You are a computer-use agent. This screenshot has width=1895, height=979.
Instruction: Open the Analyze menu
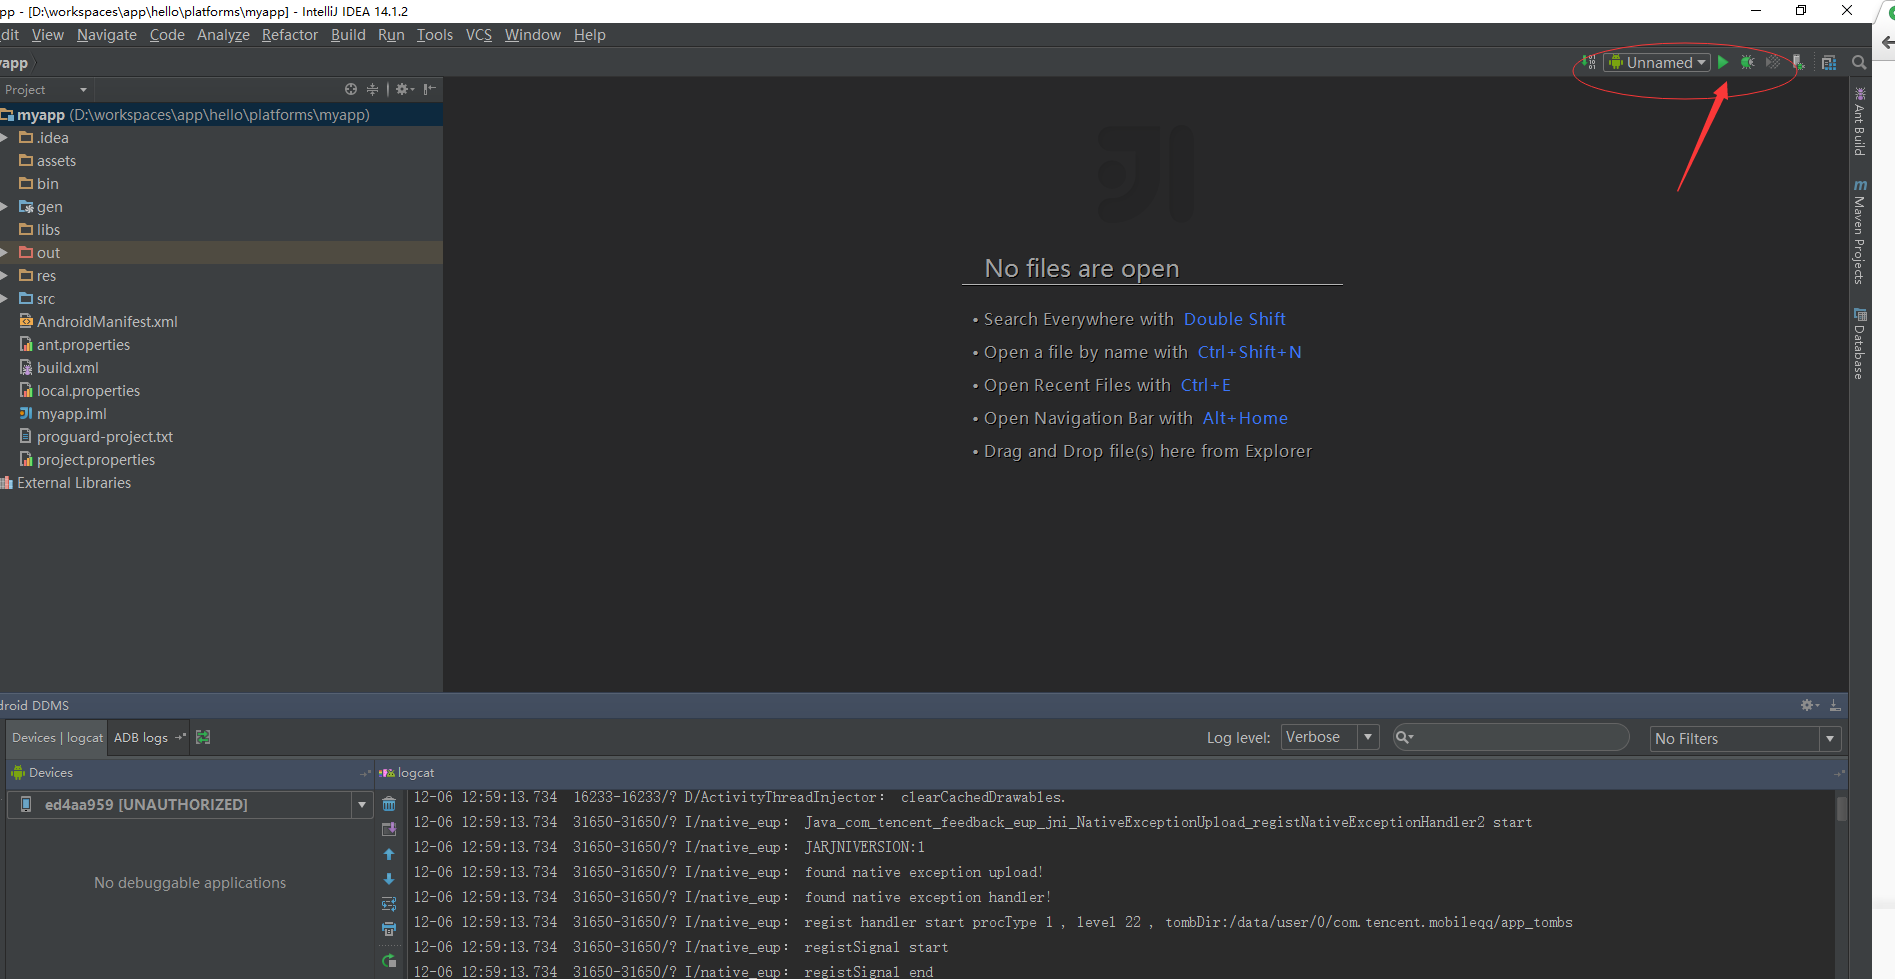[x=223, y=35]
